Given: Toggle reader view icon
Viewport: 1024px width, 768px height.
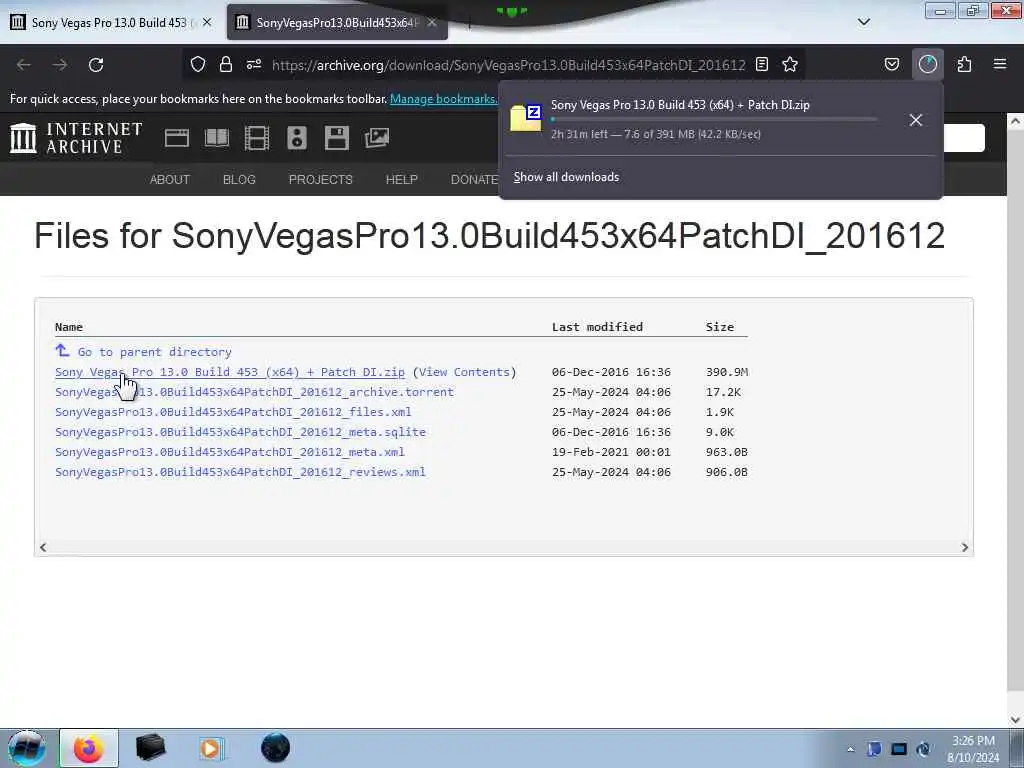Looking at the screenshot, I should (761, 64).
